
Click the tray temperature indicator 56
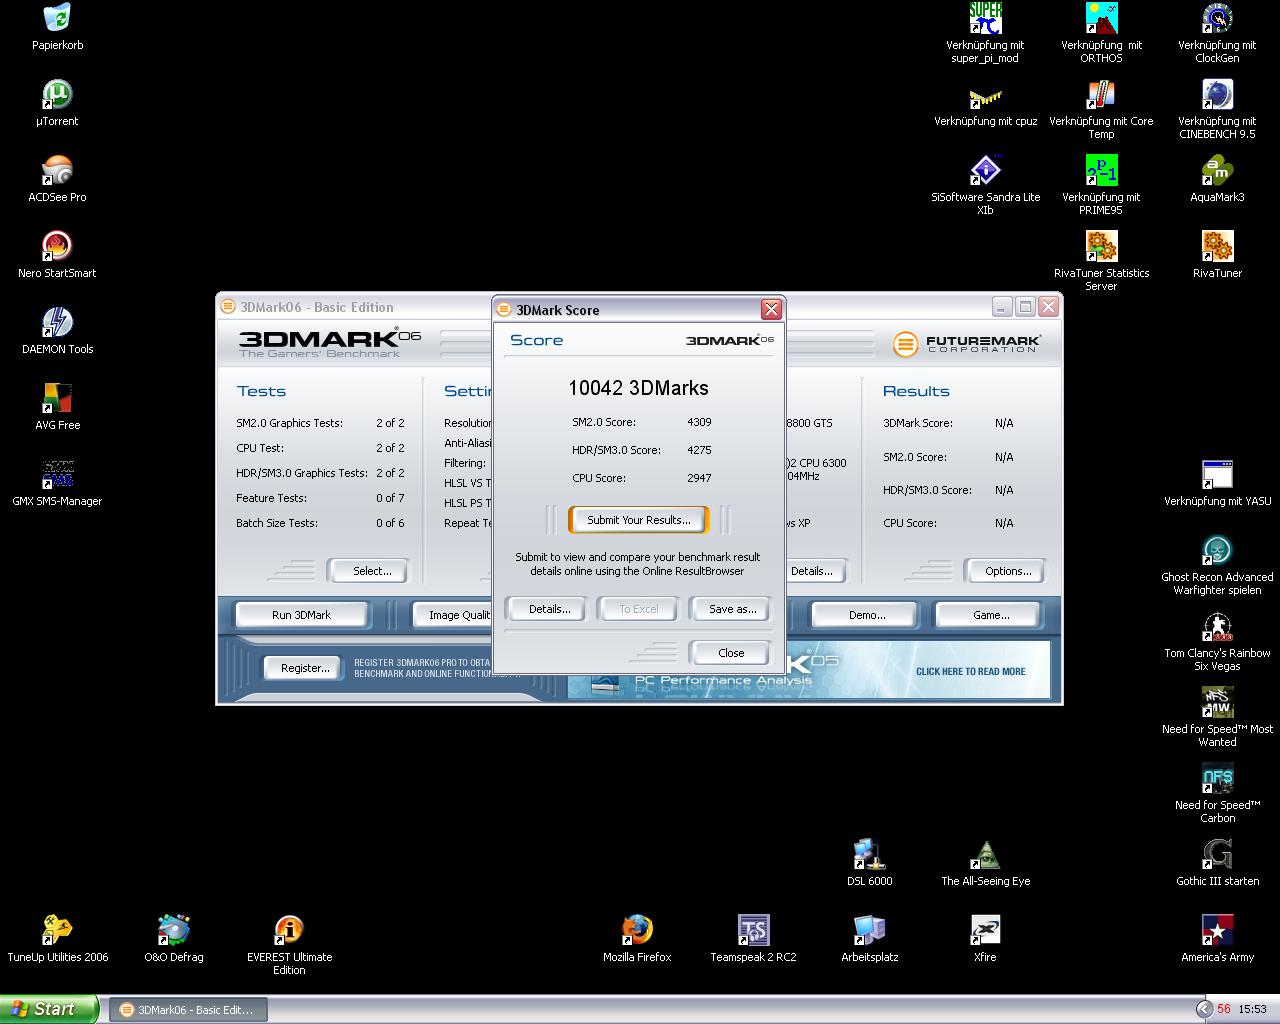click(x=1224, y=1010)
